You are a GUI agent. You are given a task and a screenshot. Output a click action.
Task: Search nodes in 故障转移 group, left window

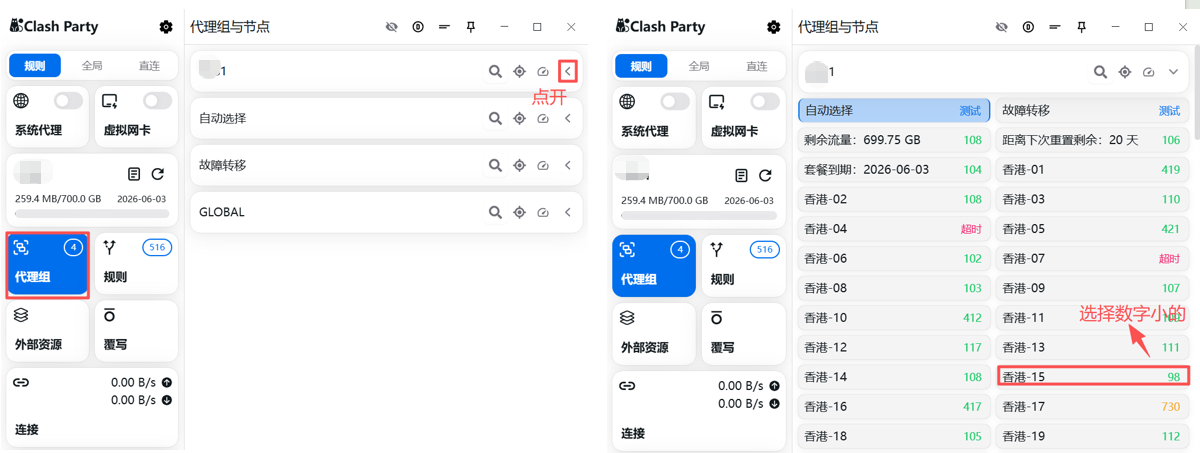click(x=495, y=165)
